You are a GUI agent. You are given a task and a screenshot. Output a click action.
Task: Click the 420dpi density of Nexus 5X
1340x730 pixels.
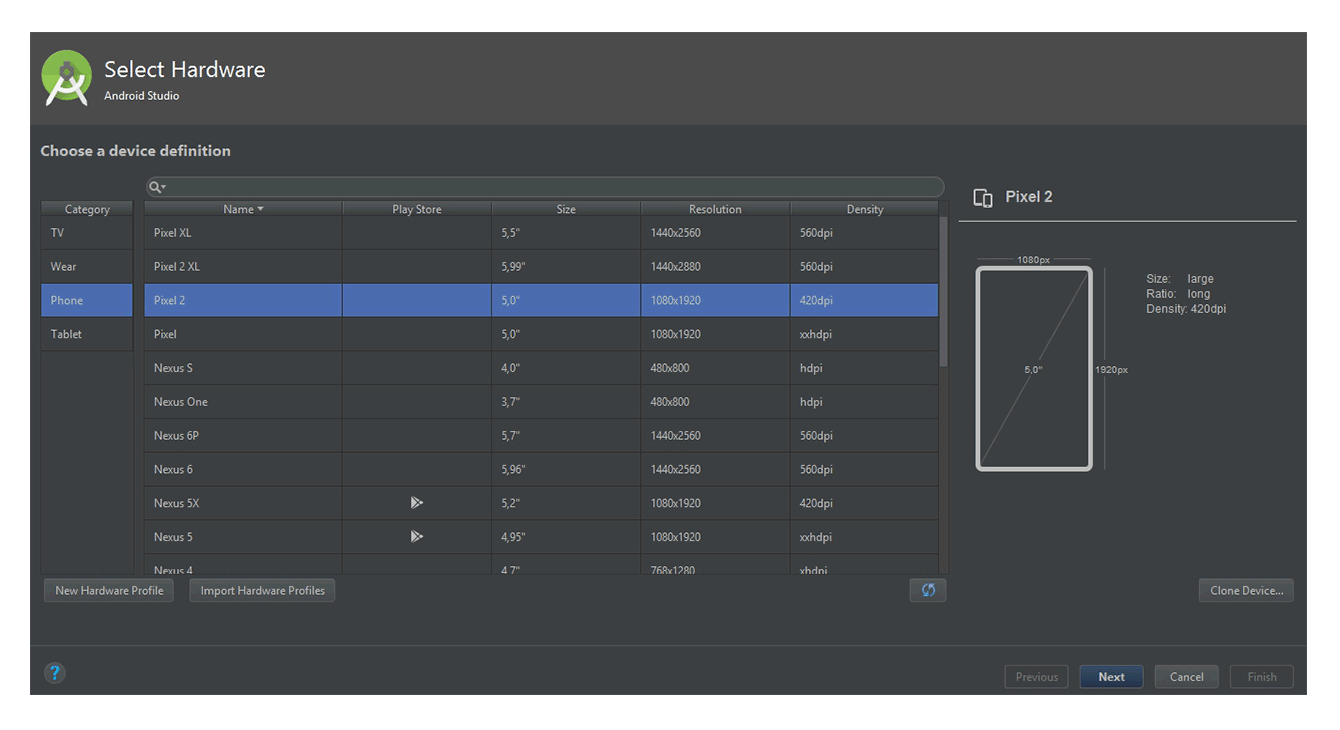click(864, 503)
